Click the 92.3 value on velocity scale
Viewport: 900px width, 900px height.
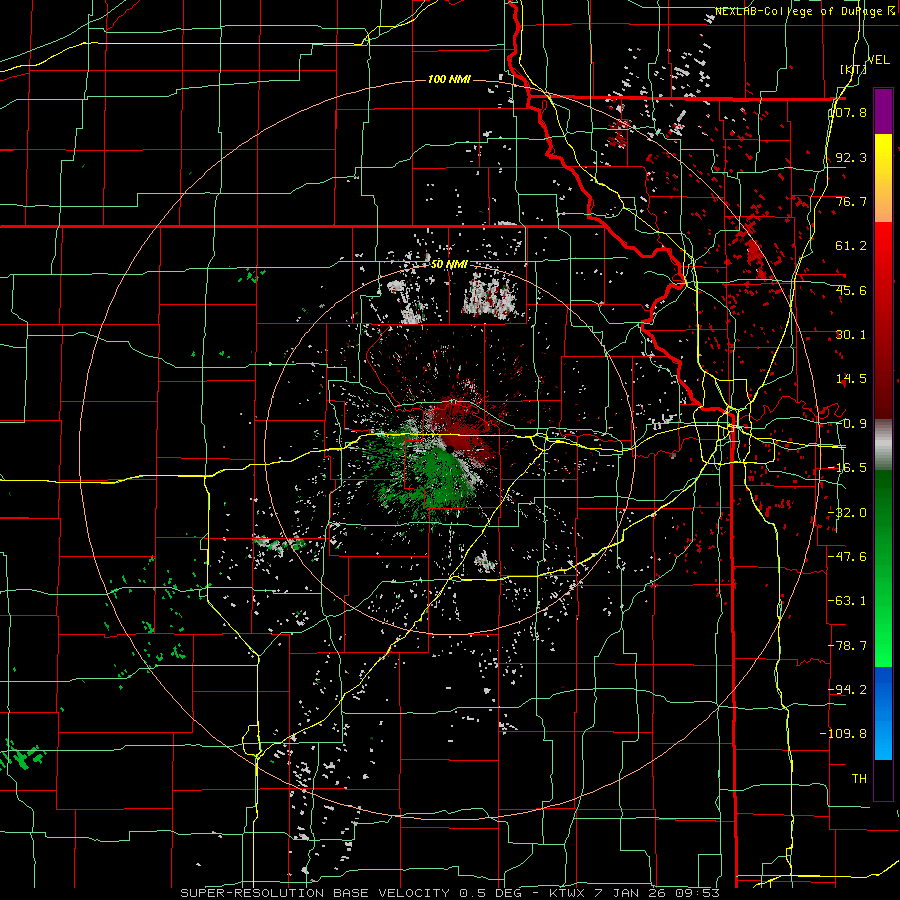pos(851,157)
